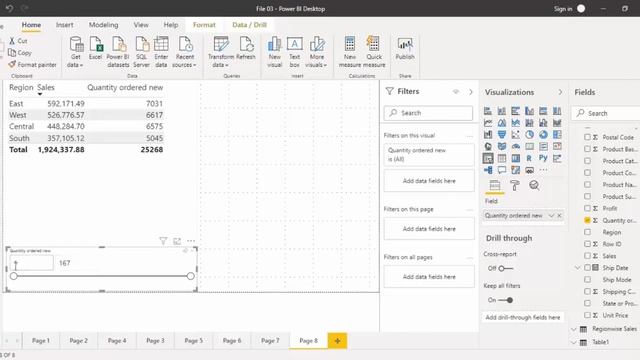
Task: Open the Analytics magnifier pane
Action: coord(534,186)
